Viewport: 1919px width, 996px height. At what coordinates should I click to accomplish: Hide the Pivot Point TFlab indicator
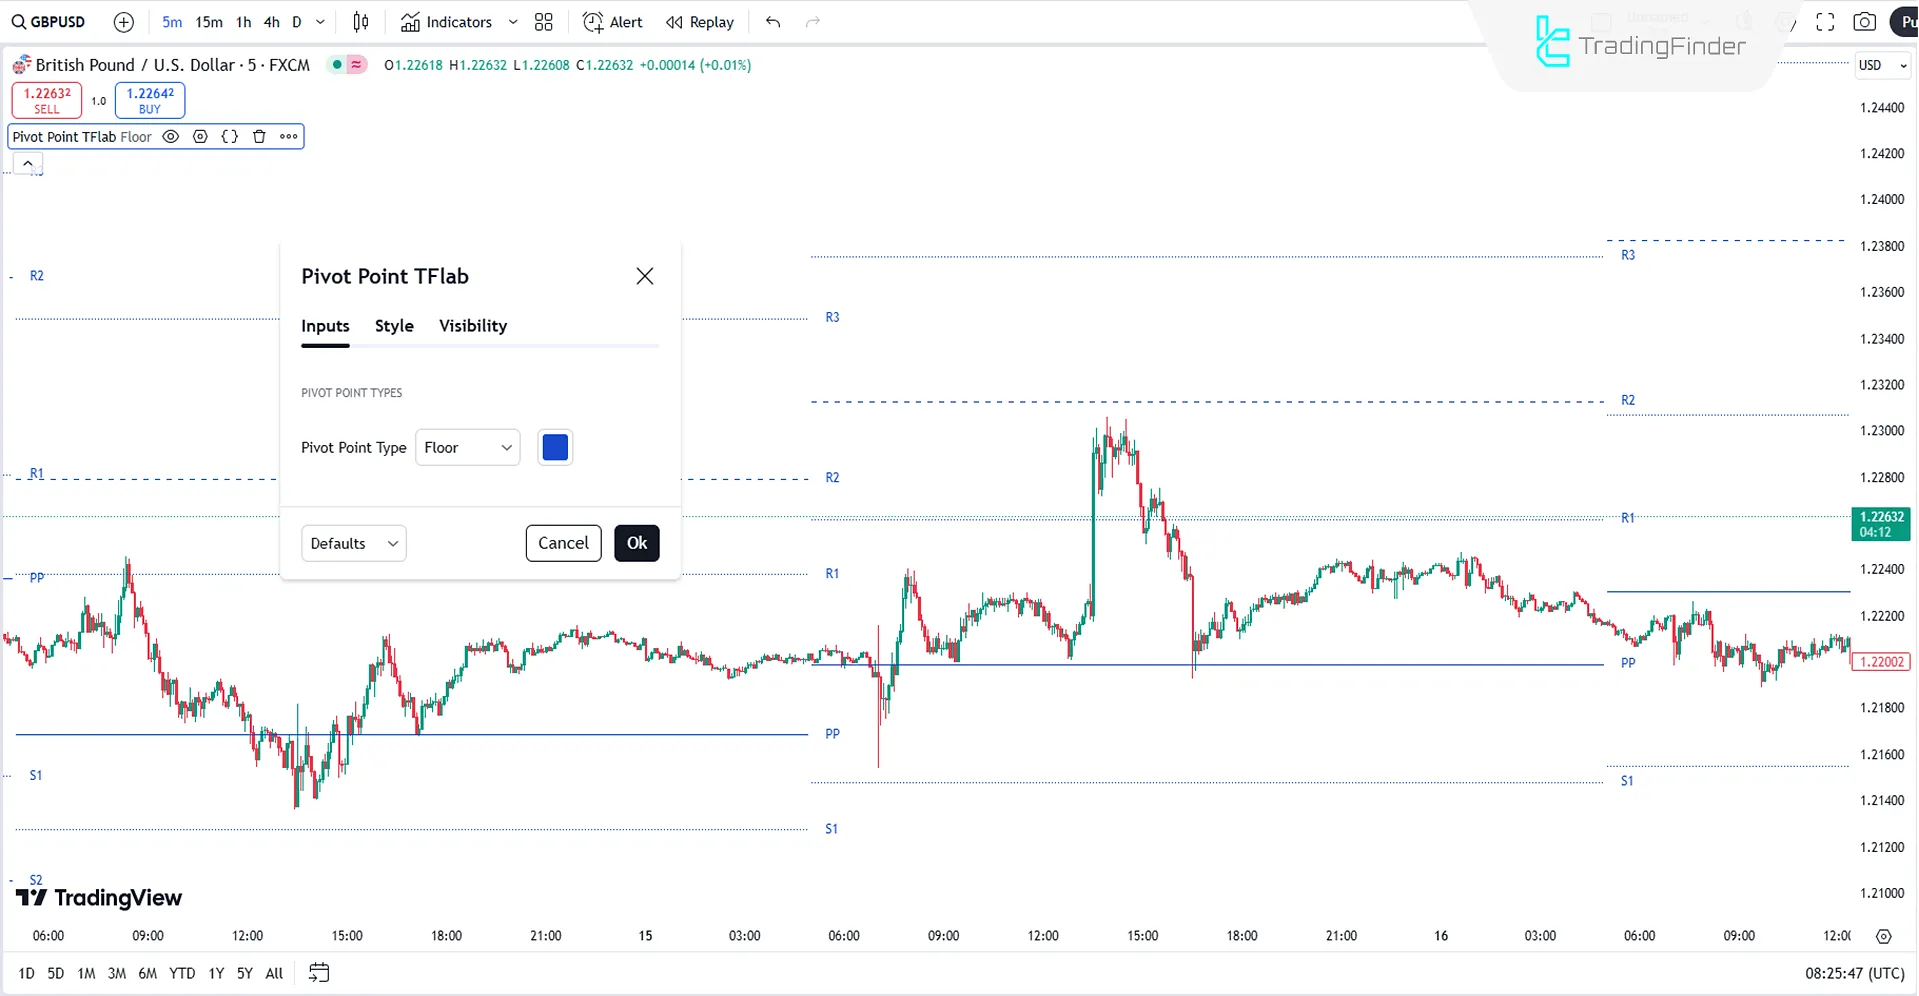pyautogui.click(x=170, y=136)
